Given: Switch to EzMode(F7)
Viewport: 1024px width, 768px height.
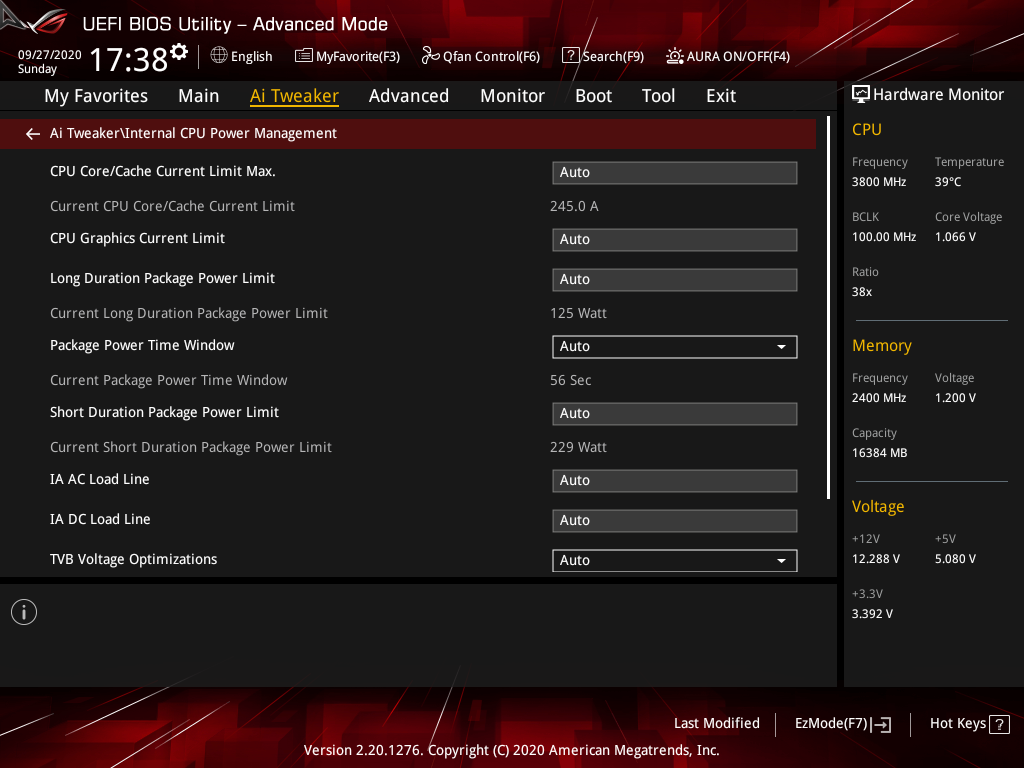Looking at the screenshot, I should [842, 724].
